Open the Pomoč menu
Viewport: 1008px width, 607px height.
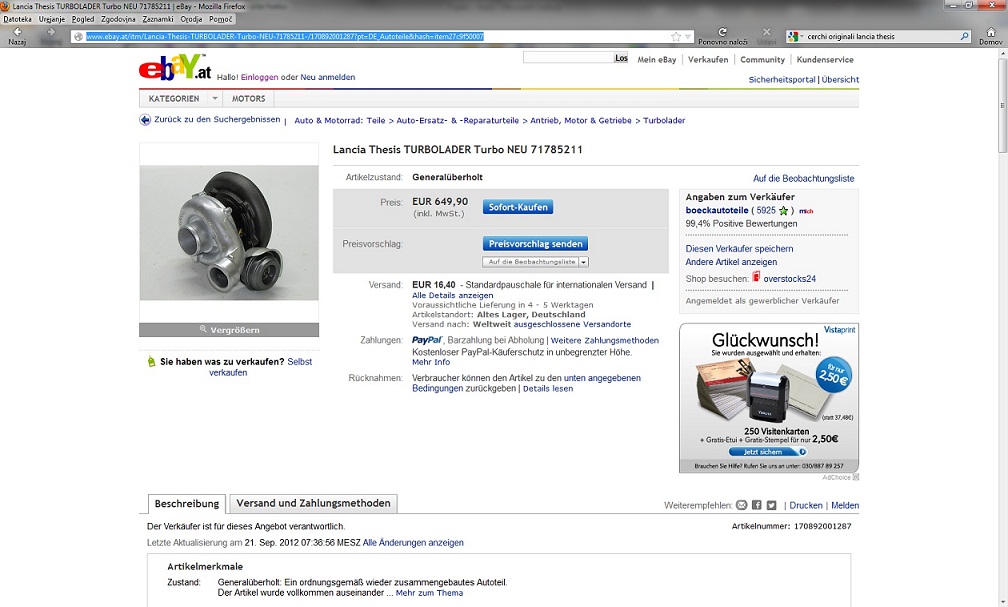220,19
